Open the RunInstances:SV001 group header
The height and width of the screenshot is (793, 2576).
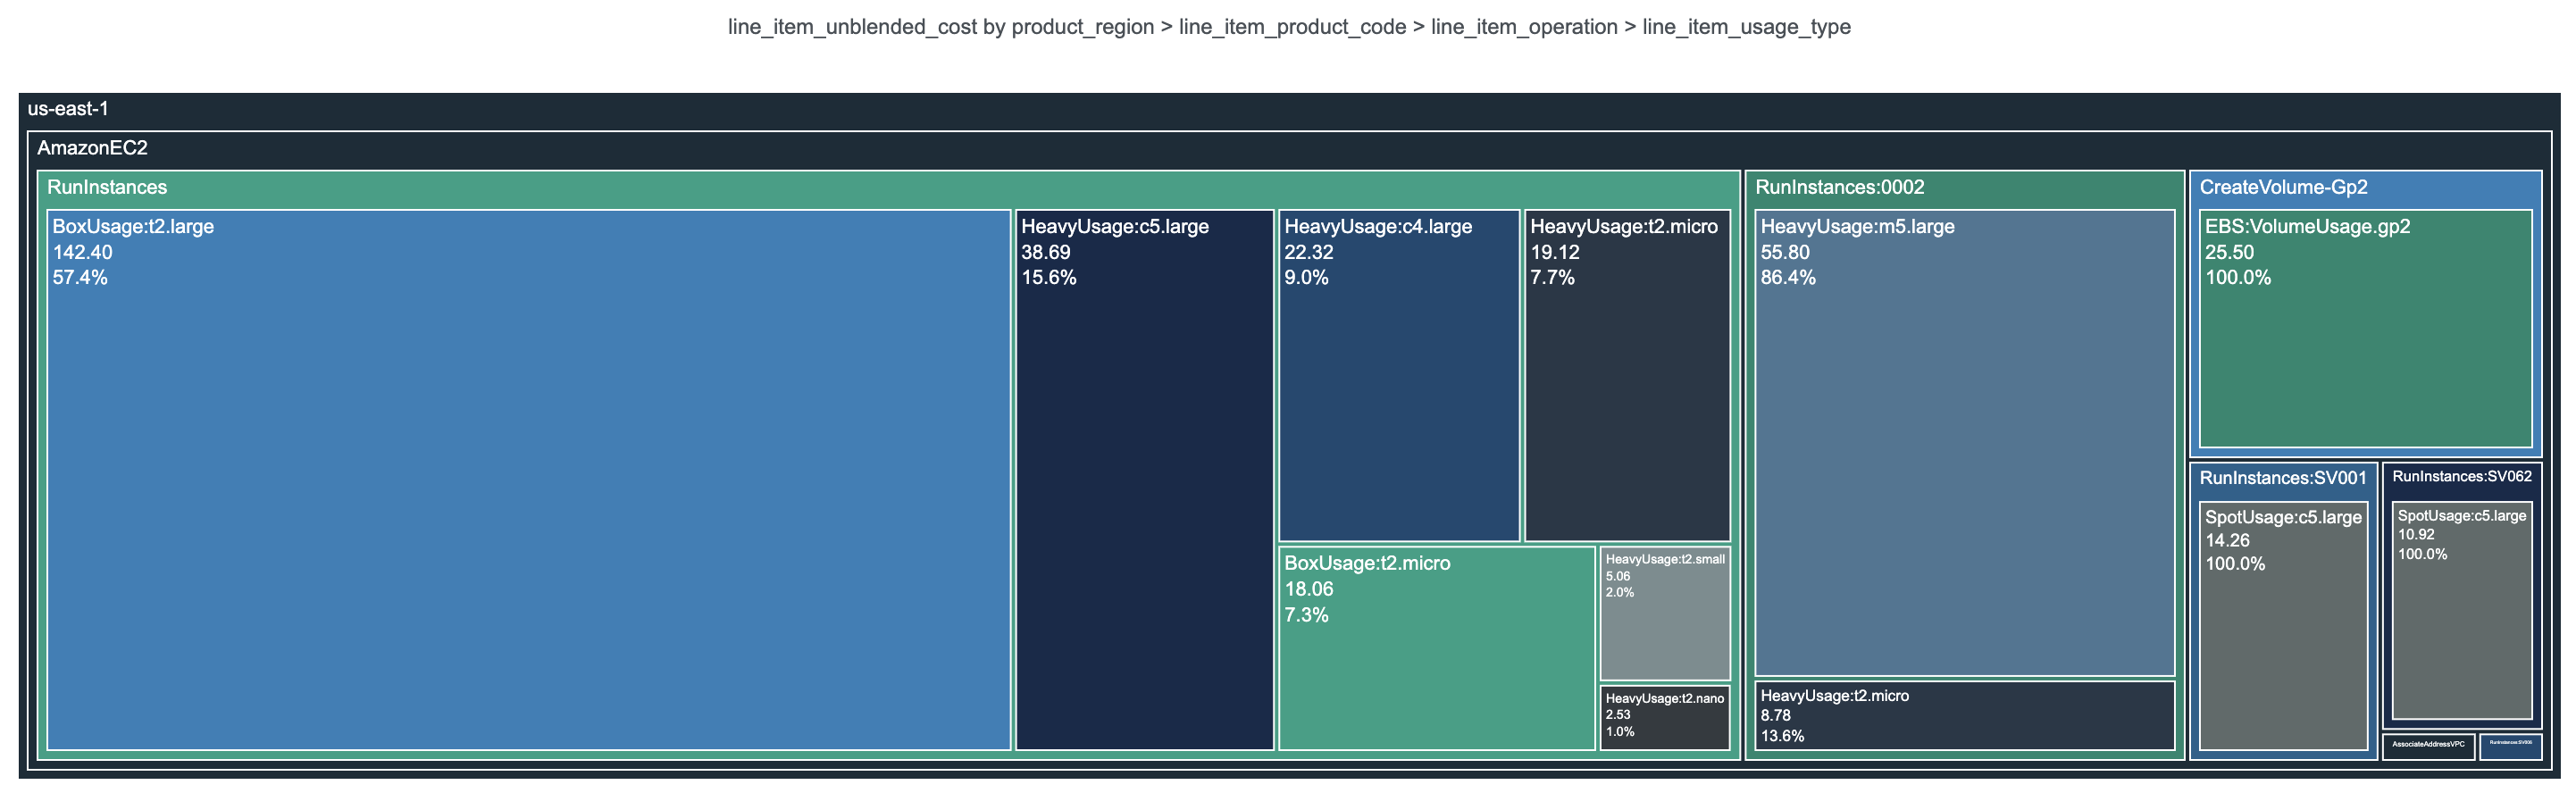(2282, 478)
